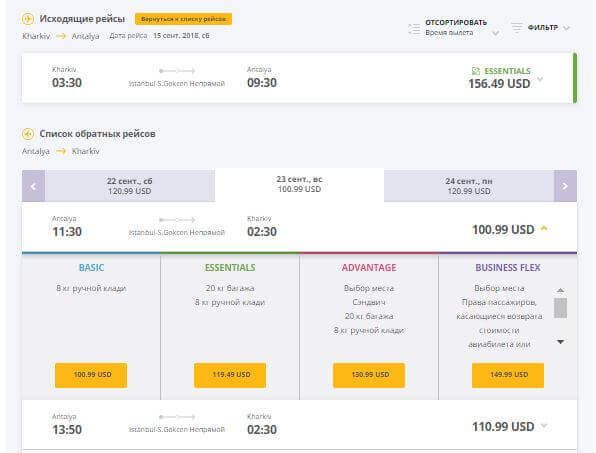
Task: Click the Business Flex scroll up arrow
Action: click(560, 290)
